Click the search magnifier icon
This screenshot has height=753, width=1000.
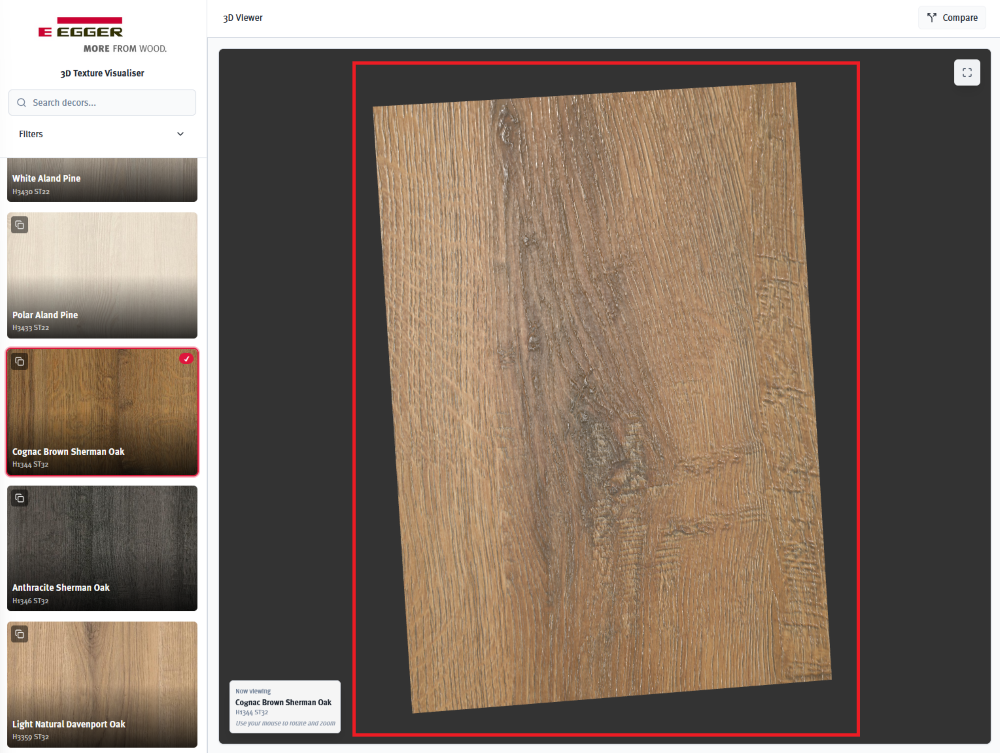coord(22,103)
